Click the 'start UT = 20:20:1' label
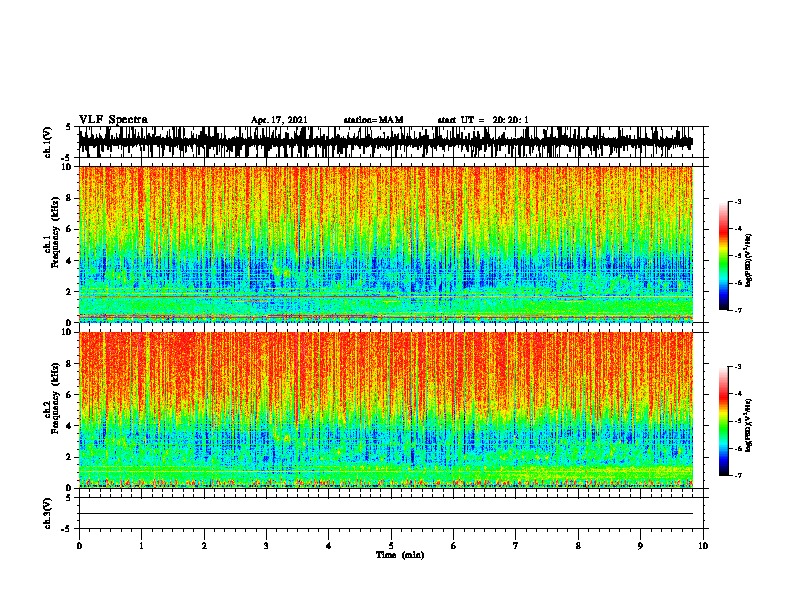 [483, 120]
